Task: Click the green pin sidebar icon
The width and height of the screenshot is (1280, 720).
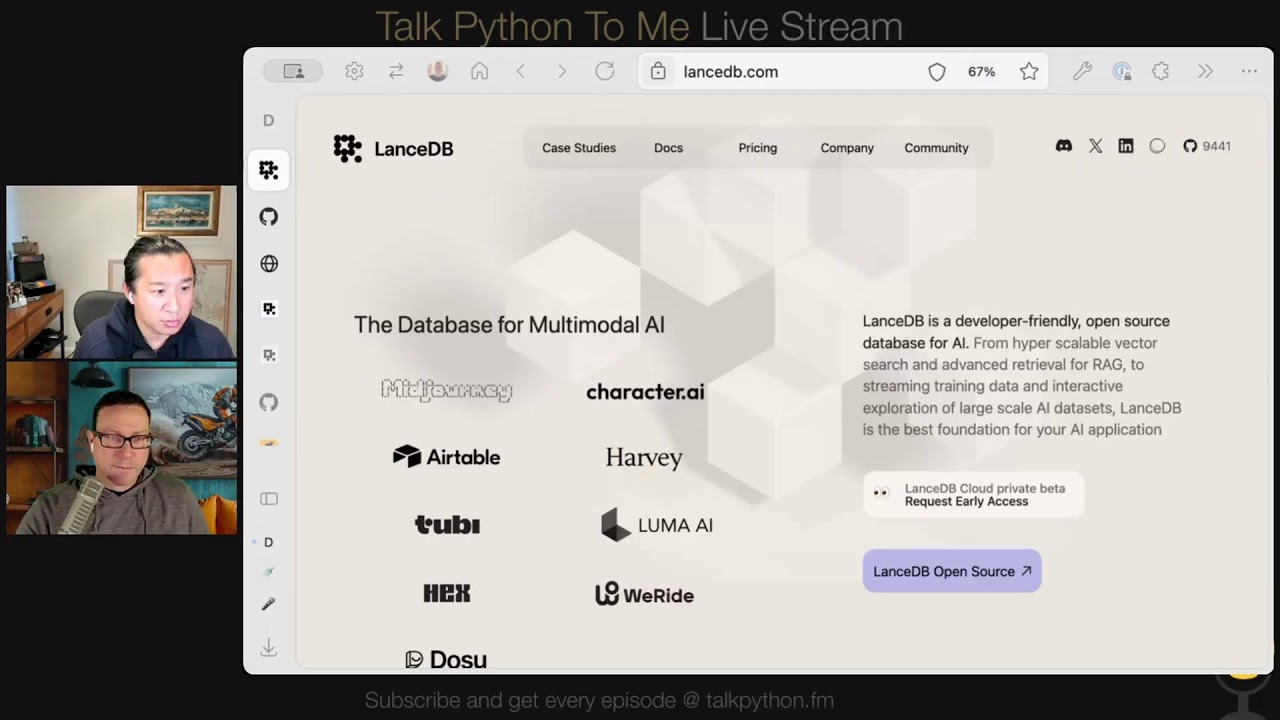Action: [x=268, y=572]
